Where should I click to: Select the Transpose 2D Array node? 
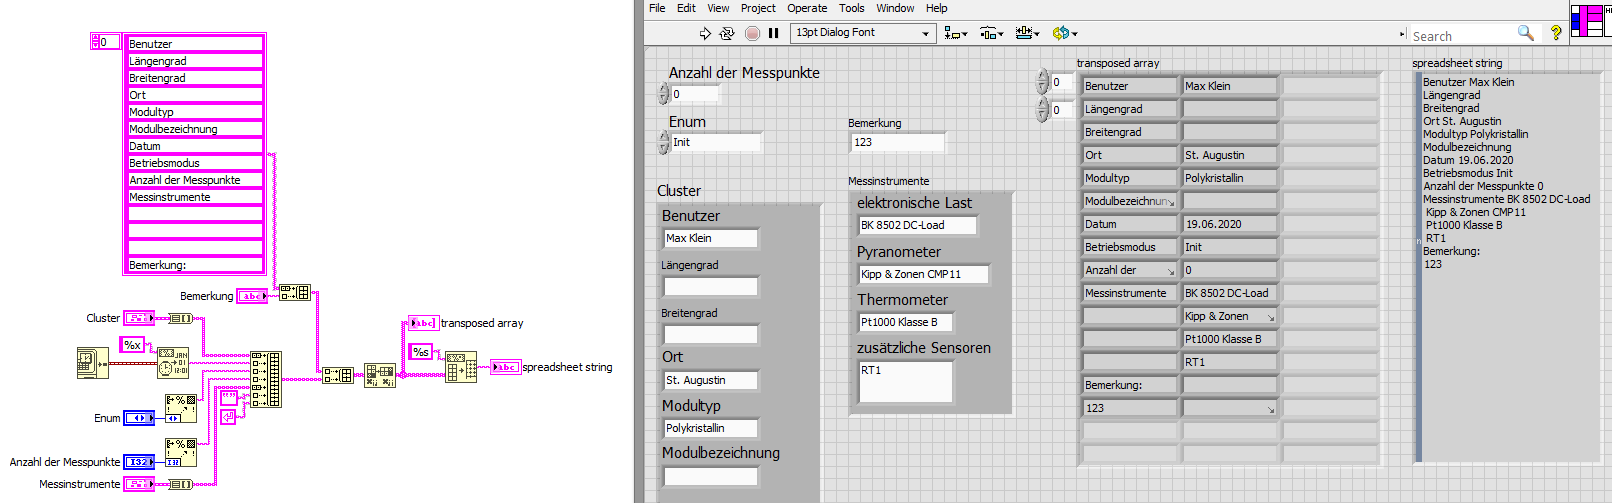coord(380,376)
